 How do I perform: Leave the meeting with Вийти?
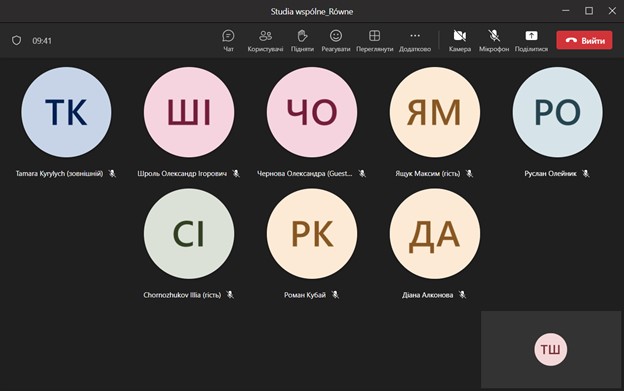point(584,41)
